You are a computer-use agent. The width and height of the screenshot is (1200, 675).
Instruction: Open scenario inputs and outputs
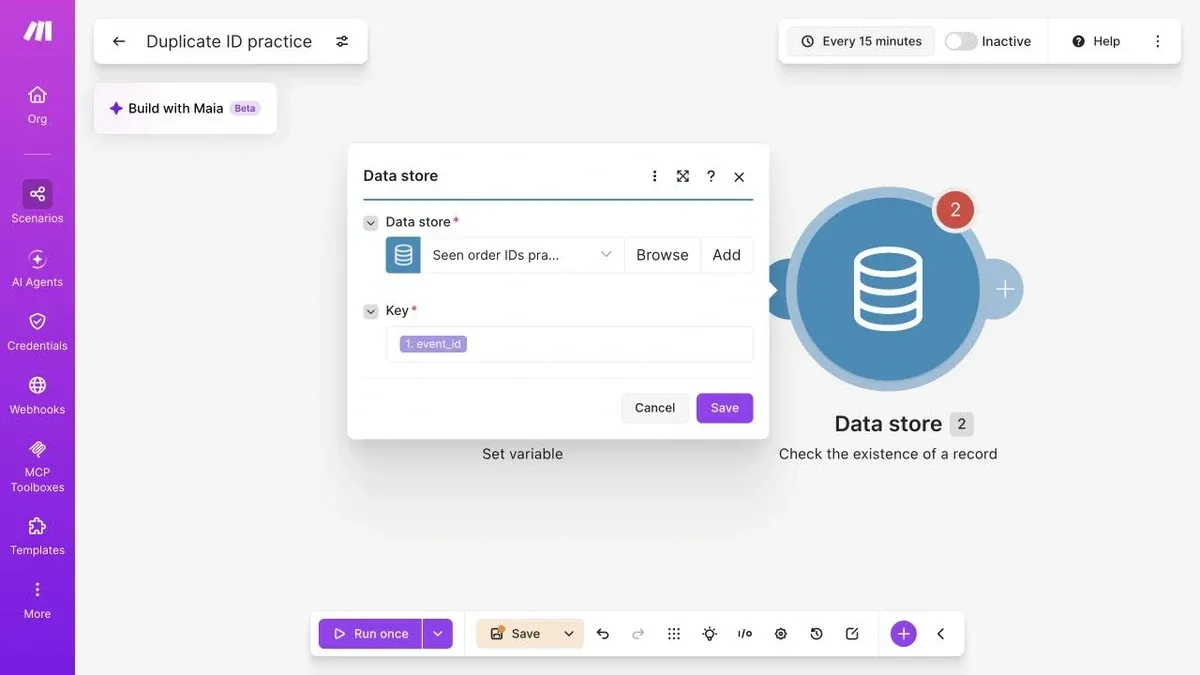point(745,634)
